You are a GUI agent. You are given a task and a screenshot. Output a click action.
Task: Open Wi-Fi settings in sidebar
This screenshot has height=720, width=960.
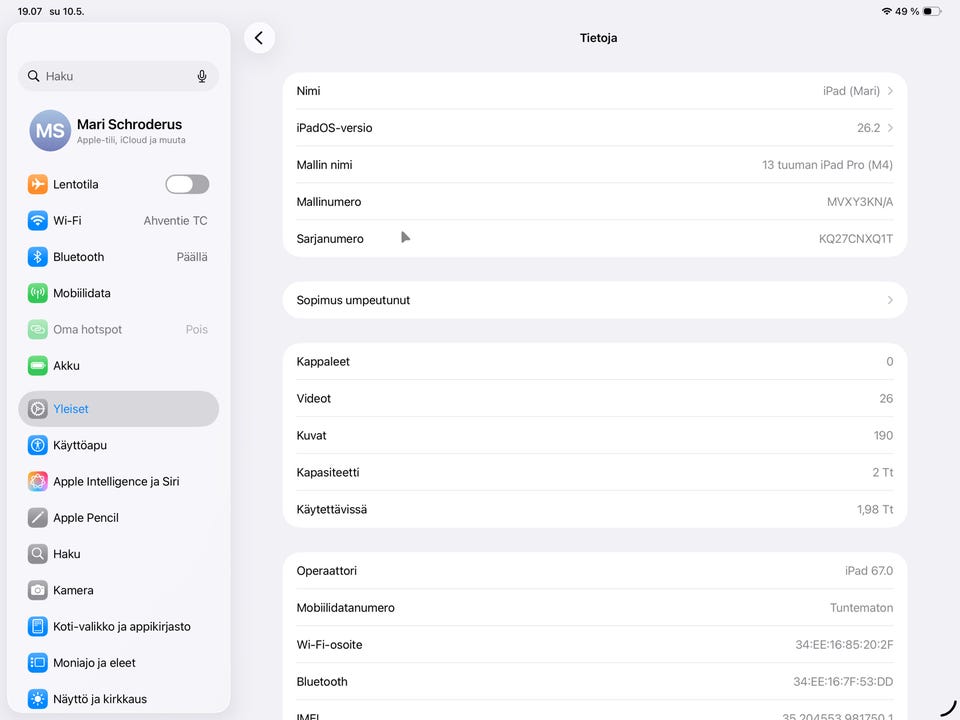click(119, 220)
